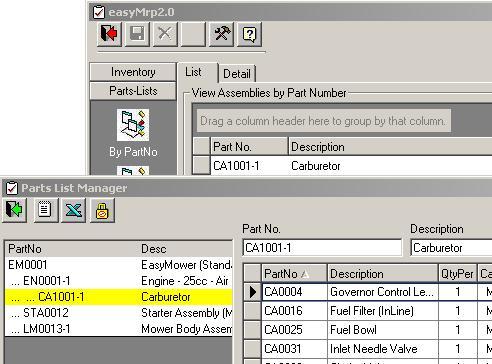Click the yellow padlock icon
This screenshot has width=492, height=364.
click(x=102, y=210)
